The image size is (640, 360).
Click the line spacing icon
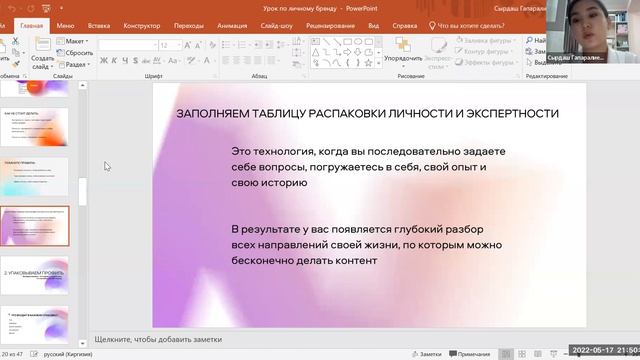[281, 45]
